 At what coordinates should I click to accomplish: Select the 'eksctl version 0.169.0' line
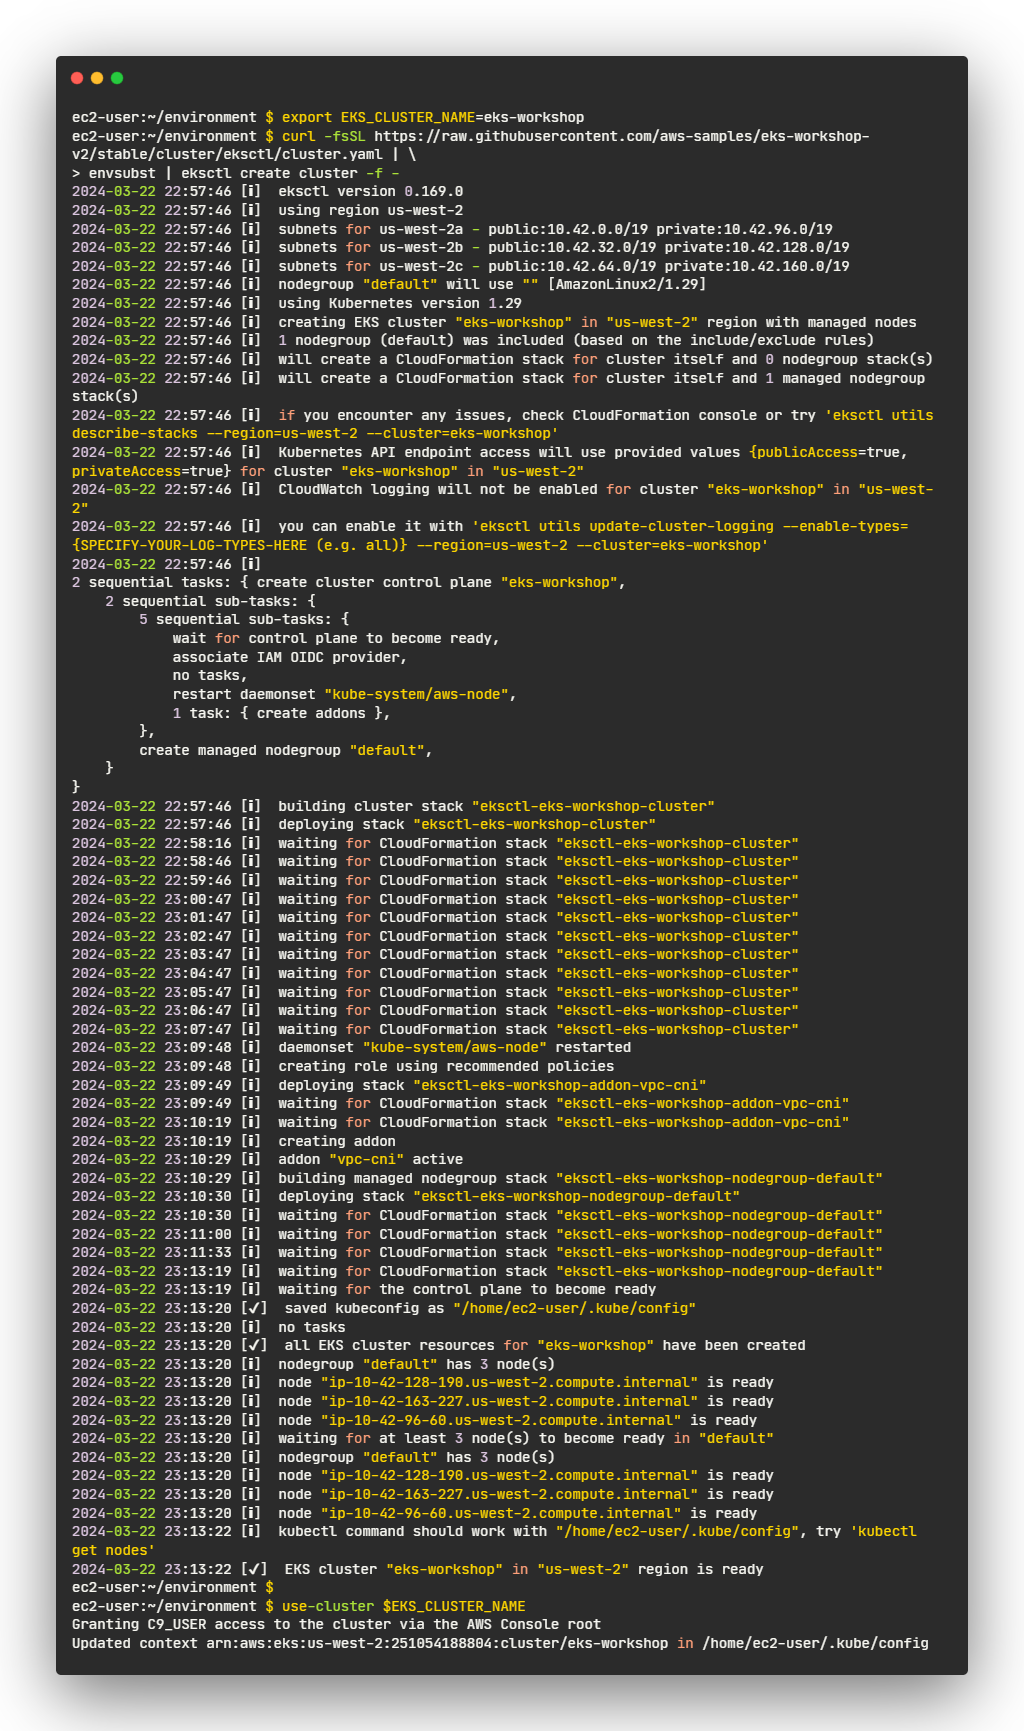[x=371, y=191]
